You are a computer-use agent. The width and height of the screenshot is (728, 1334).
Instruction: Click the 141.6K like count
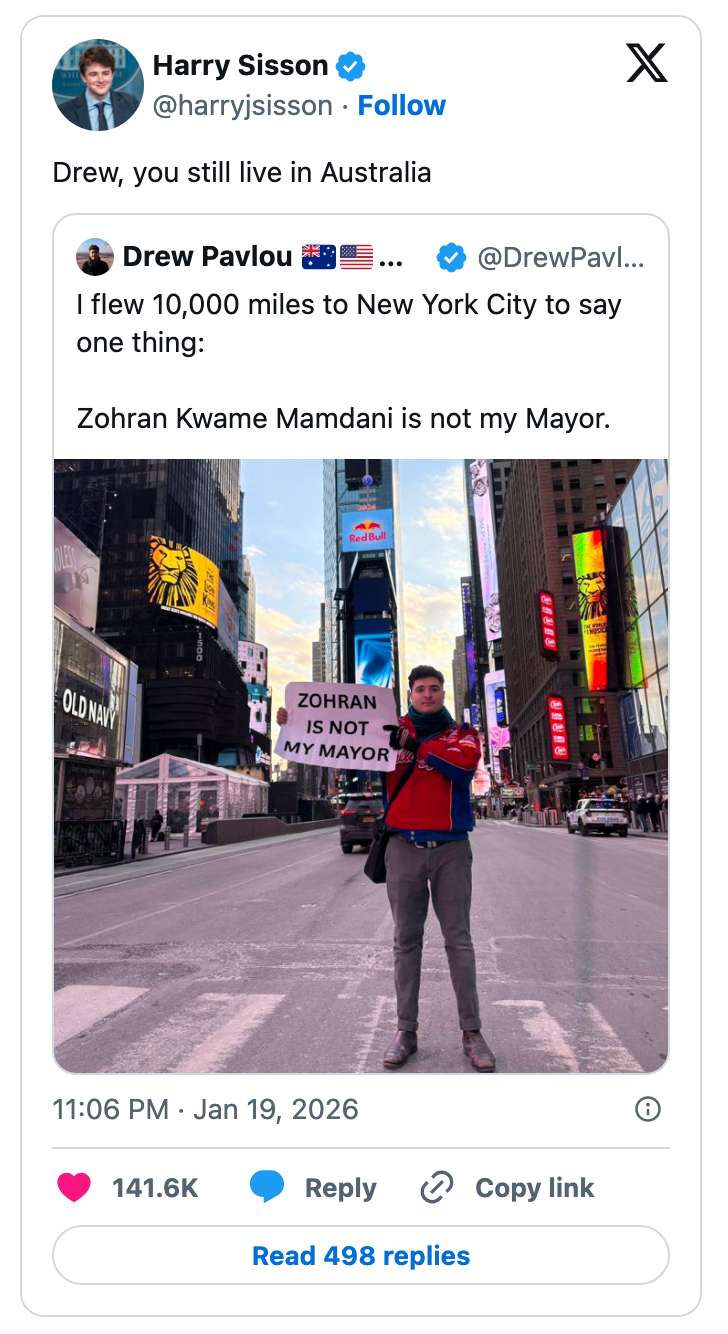coord(155,1188)
